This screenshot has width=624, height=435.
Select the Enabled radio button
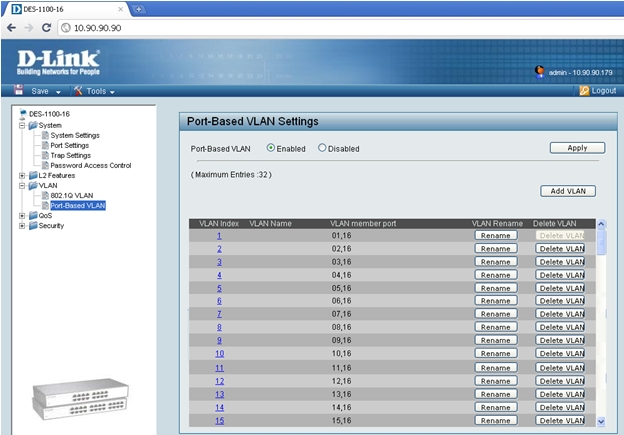click(271, 148)
